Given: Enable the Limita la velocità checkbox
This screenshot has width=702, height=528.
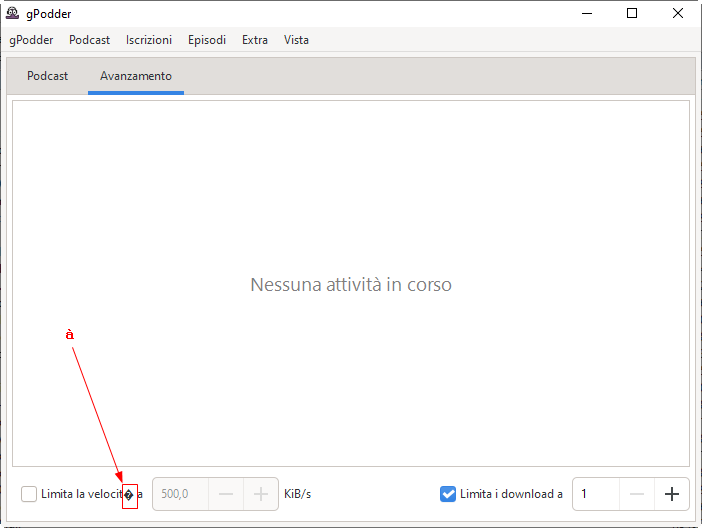Looking at the screenshot, I should (x=29, y=494).
